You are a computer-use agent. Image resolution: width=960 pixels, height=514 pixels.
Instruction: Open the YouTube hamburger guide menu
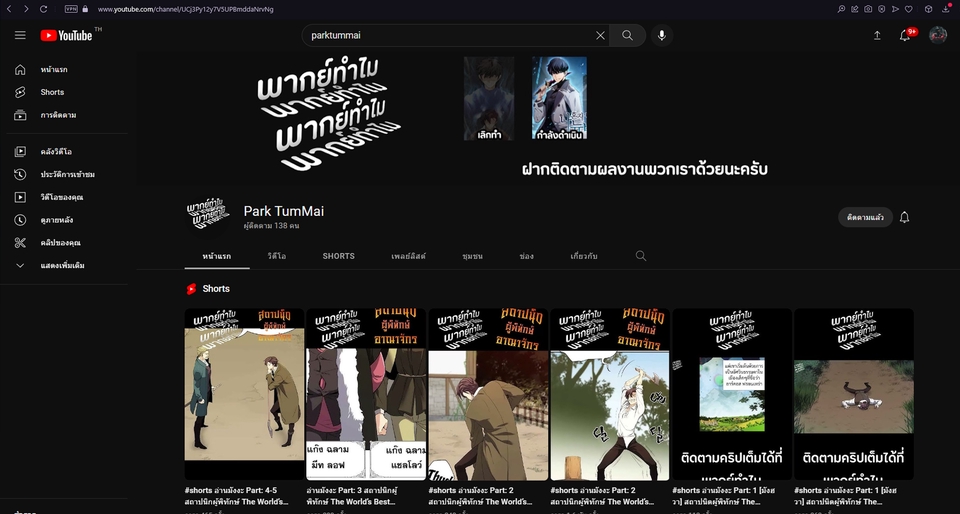20,35
